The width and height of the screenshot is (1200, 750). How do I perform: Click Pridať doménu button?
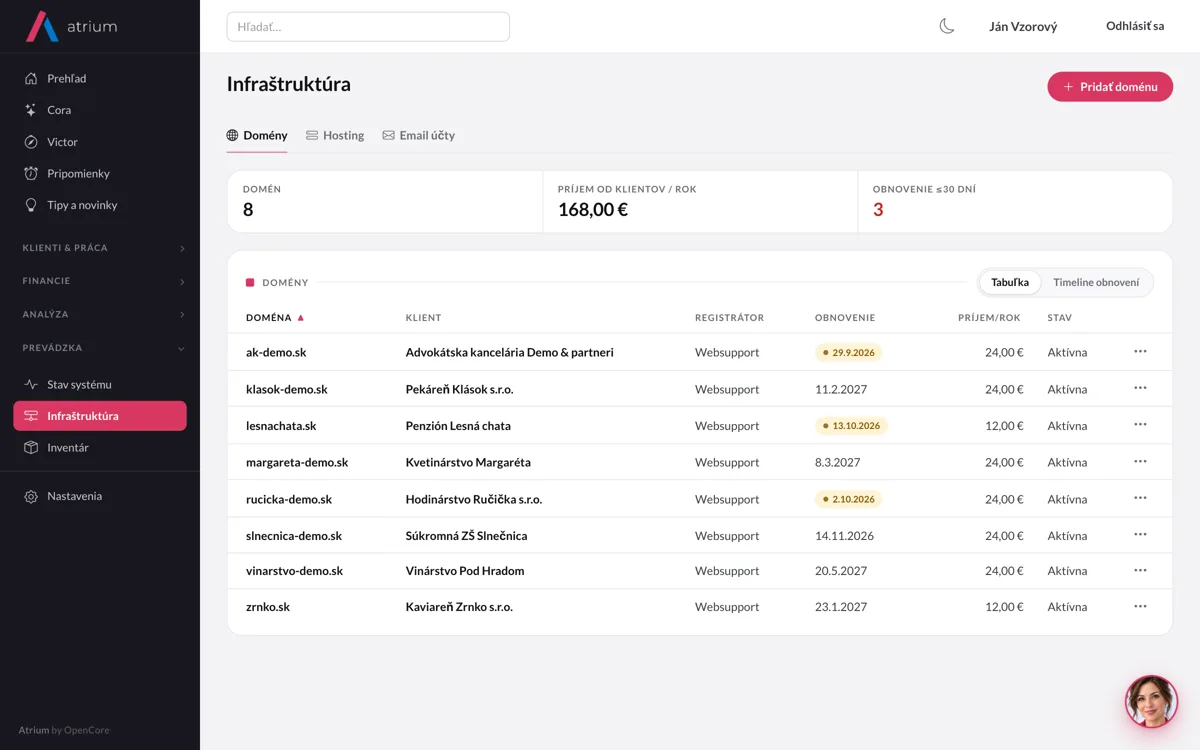coord(1110,87)
